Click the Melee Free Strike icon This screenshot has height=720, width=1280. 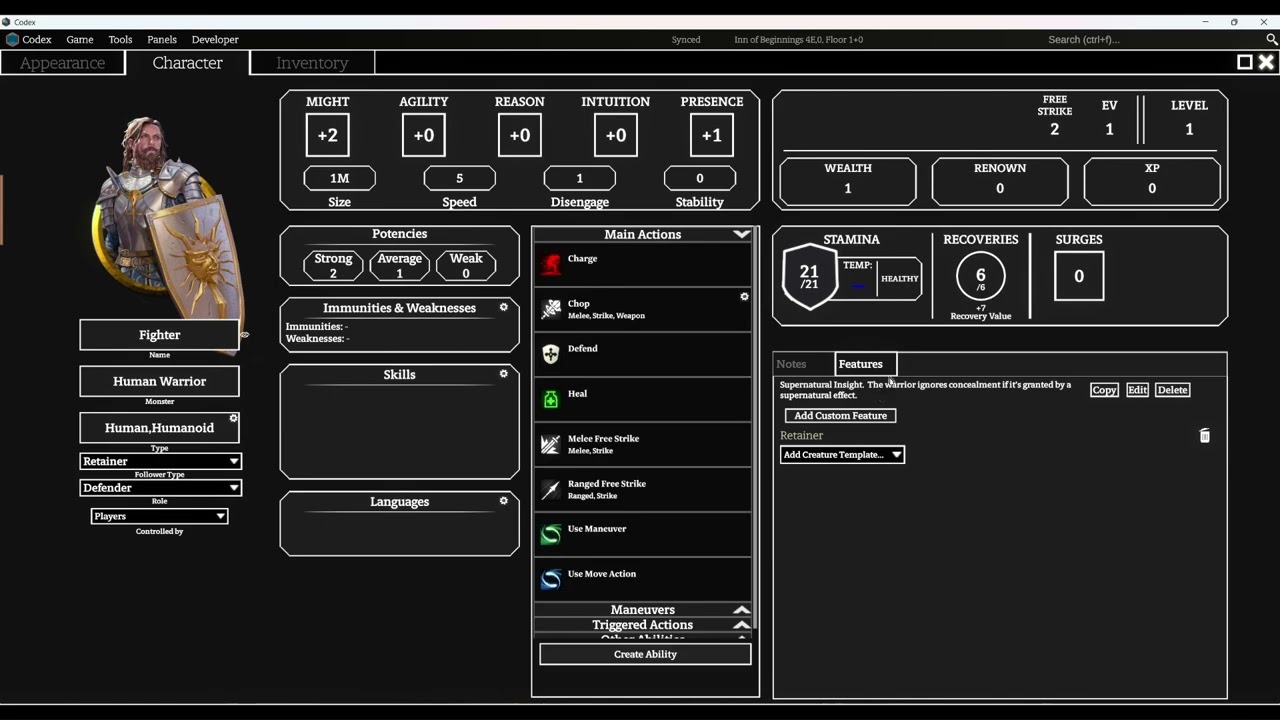point(551,444)
